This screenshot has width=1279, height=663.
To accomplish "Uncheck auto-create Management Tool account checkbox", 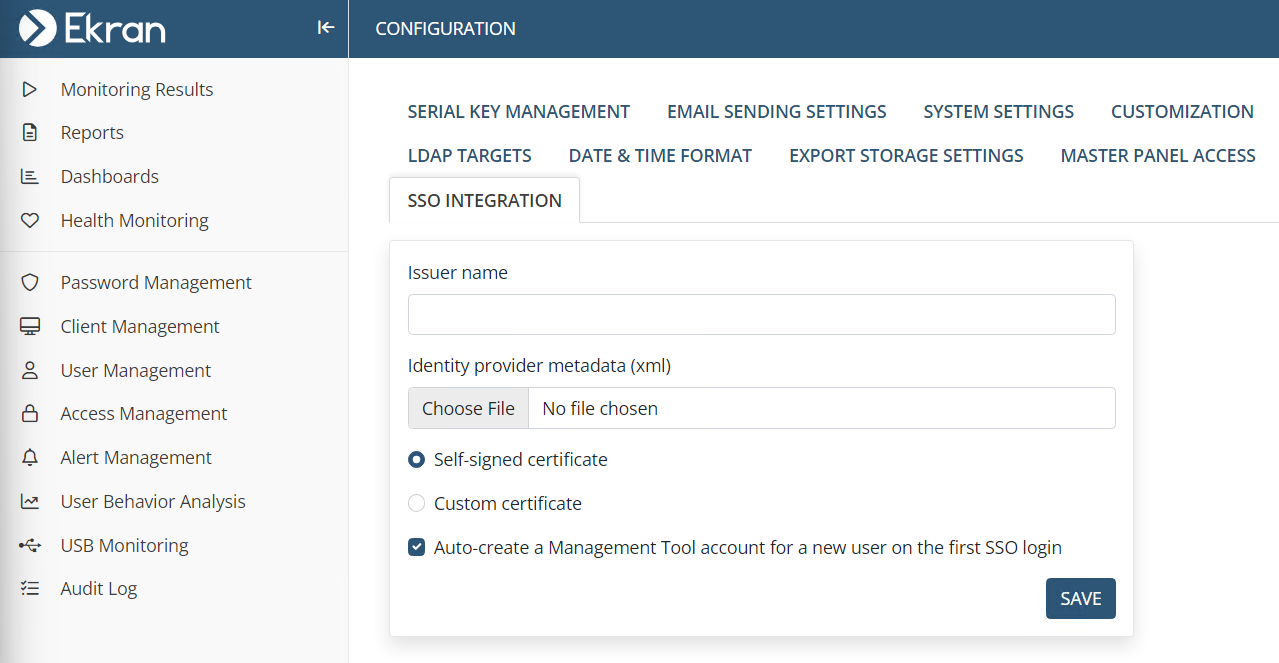I will tap(417, 548).
